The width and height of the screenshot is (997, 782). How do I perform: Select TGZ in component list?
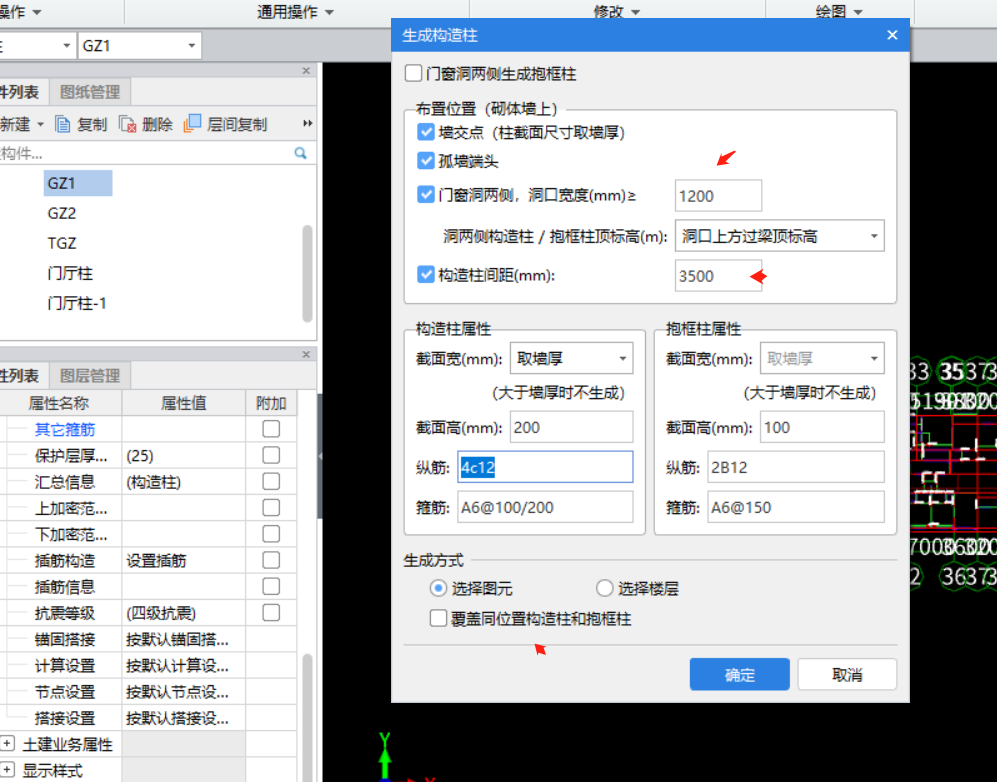pos(62,243)
